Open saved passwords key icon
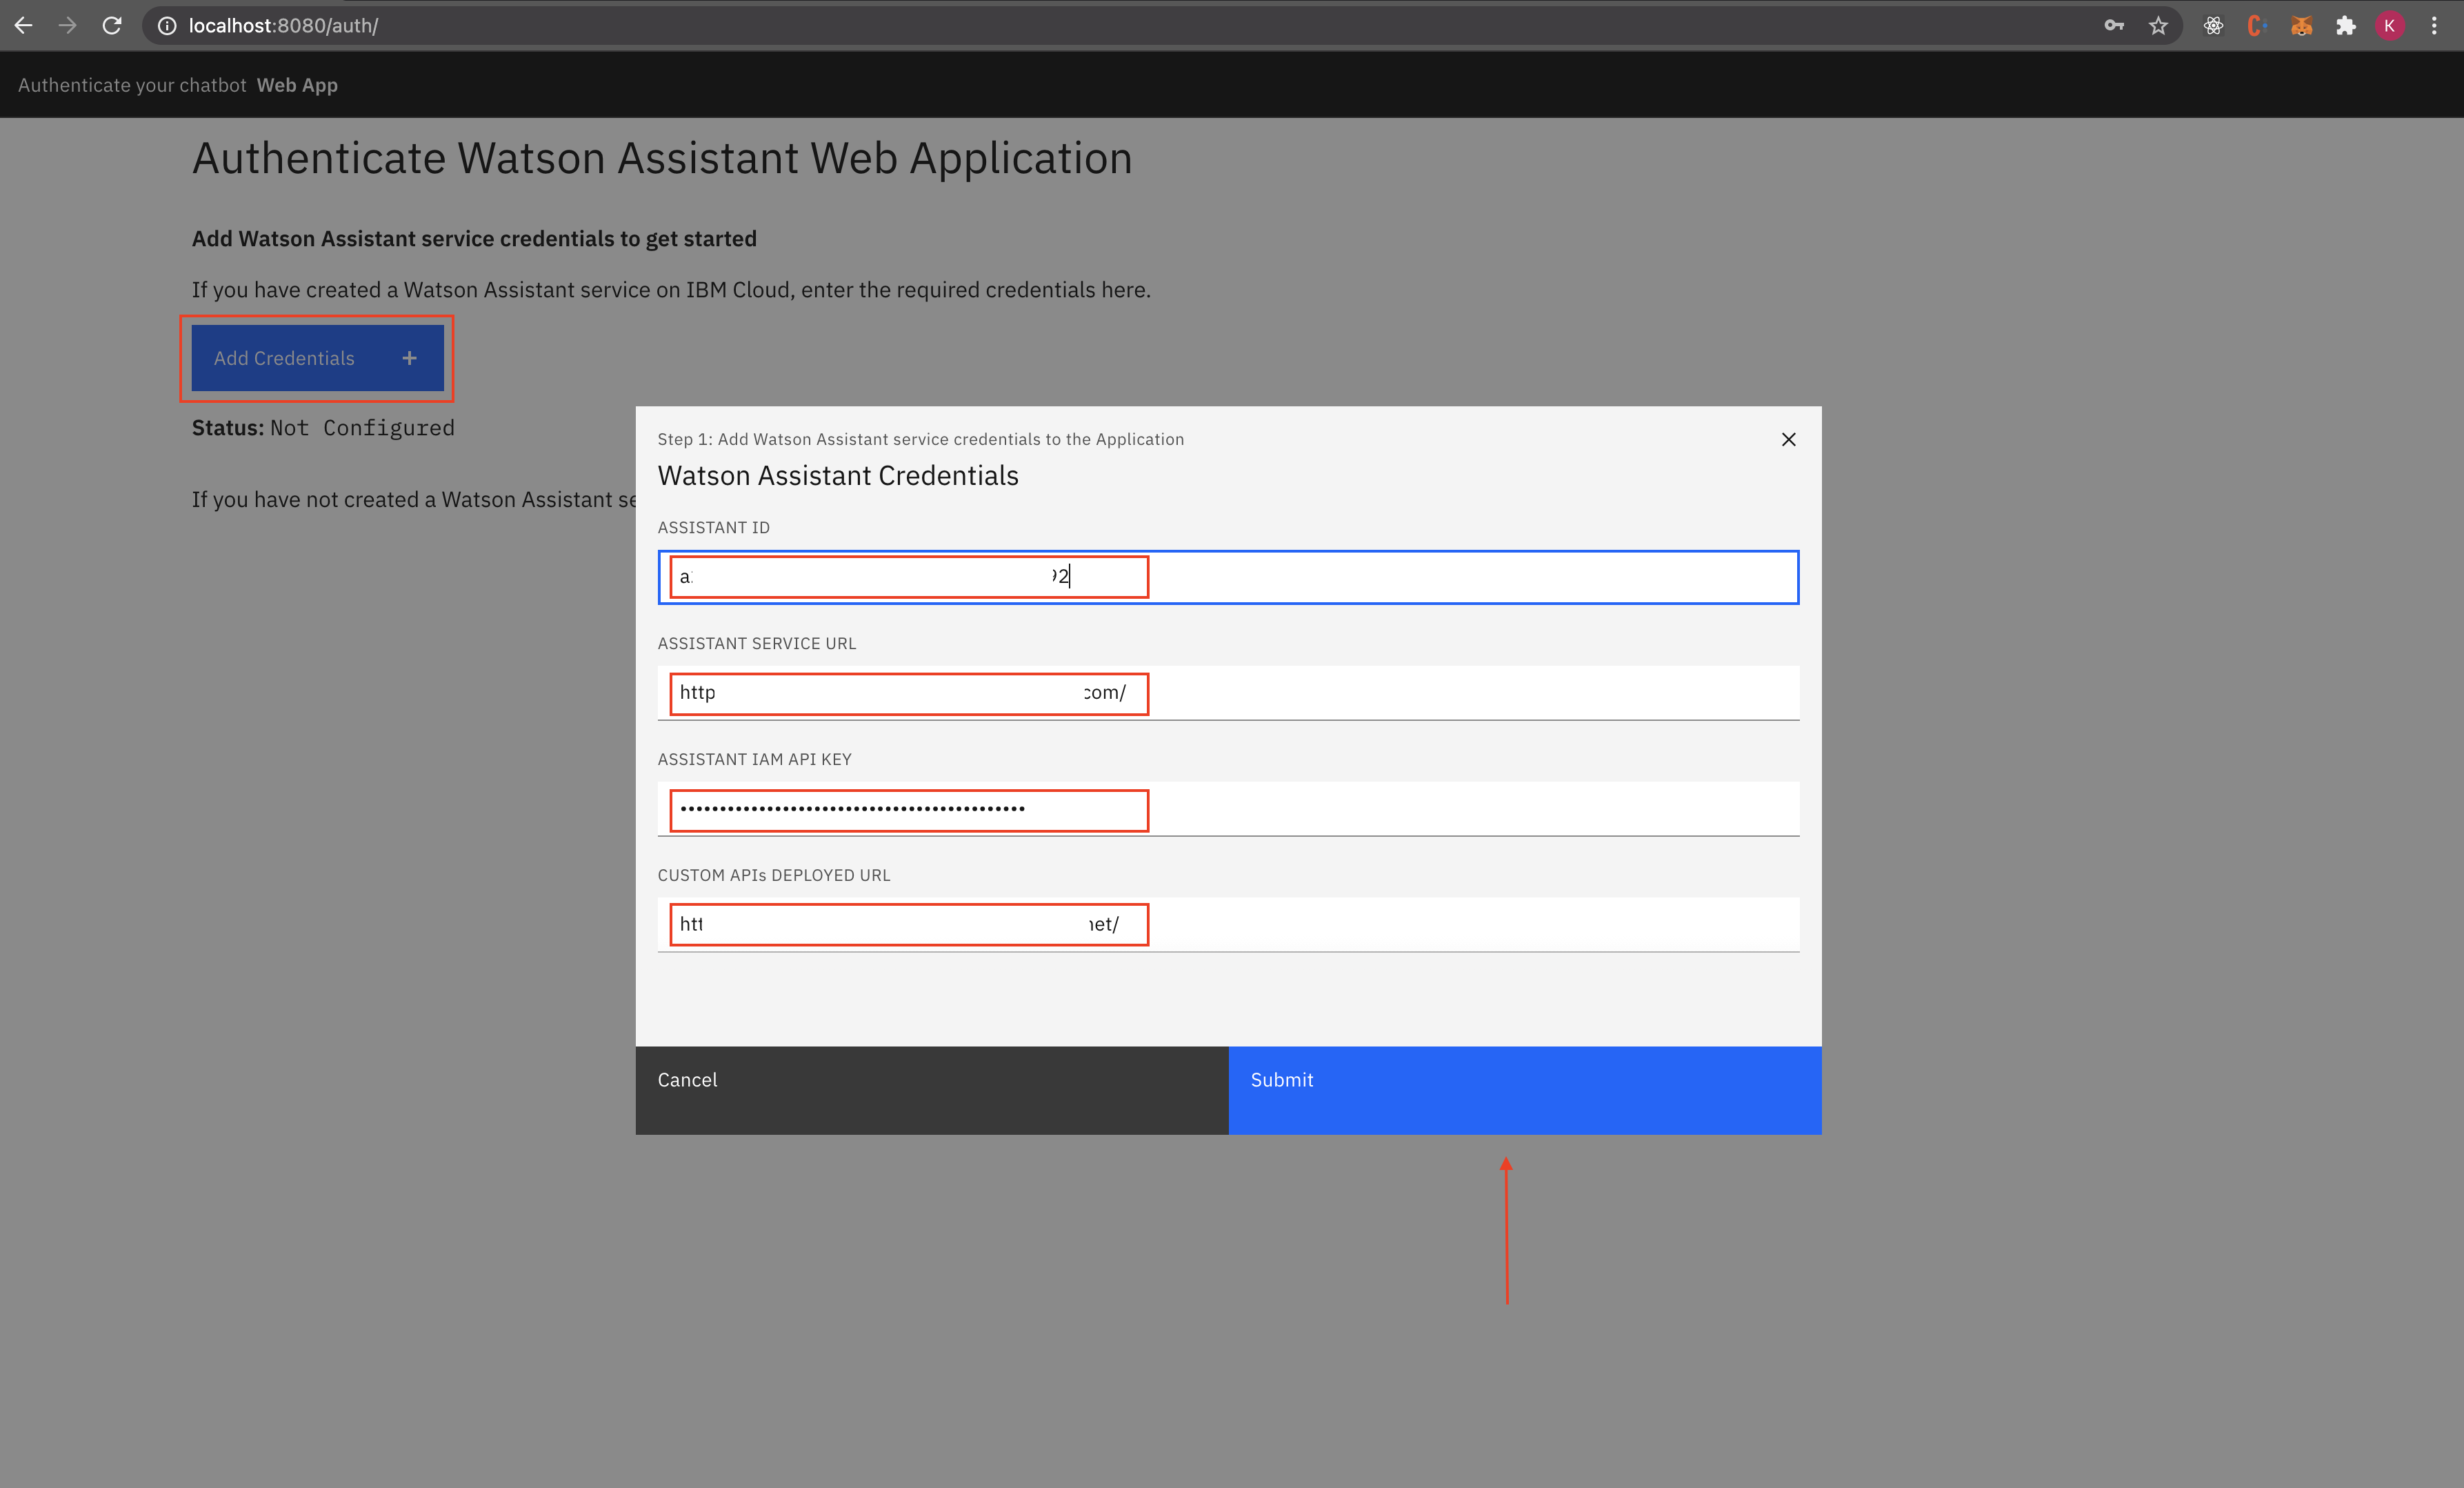Image resolution: width=2464 pixels, height=1488 pixels. (x=2113, y=26)
